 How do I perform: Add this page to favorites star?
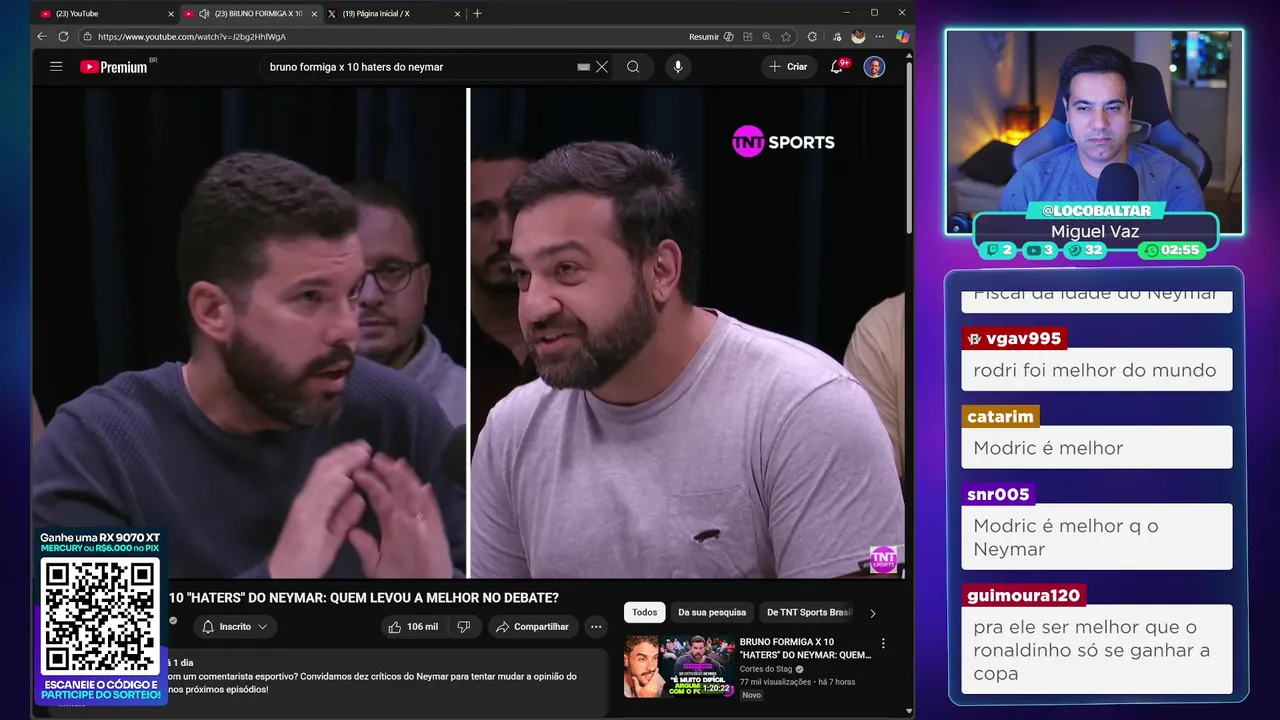pos(787,36)
